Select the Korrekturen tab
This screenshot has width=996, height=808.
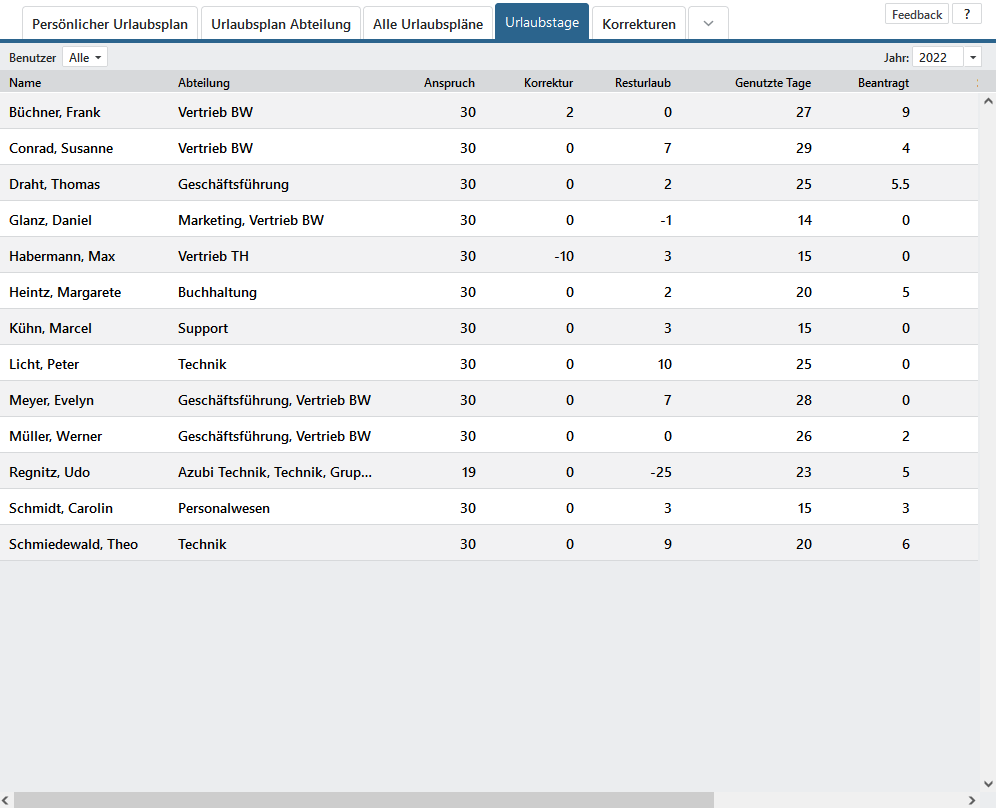(x=639, y=24)
